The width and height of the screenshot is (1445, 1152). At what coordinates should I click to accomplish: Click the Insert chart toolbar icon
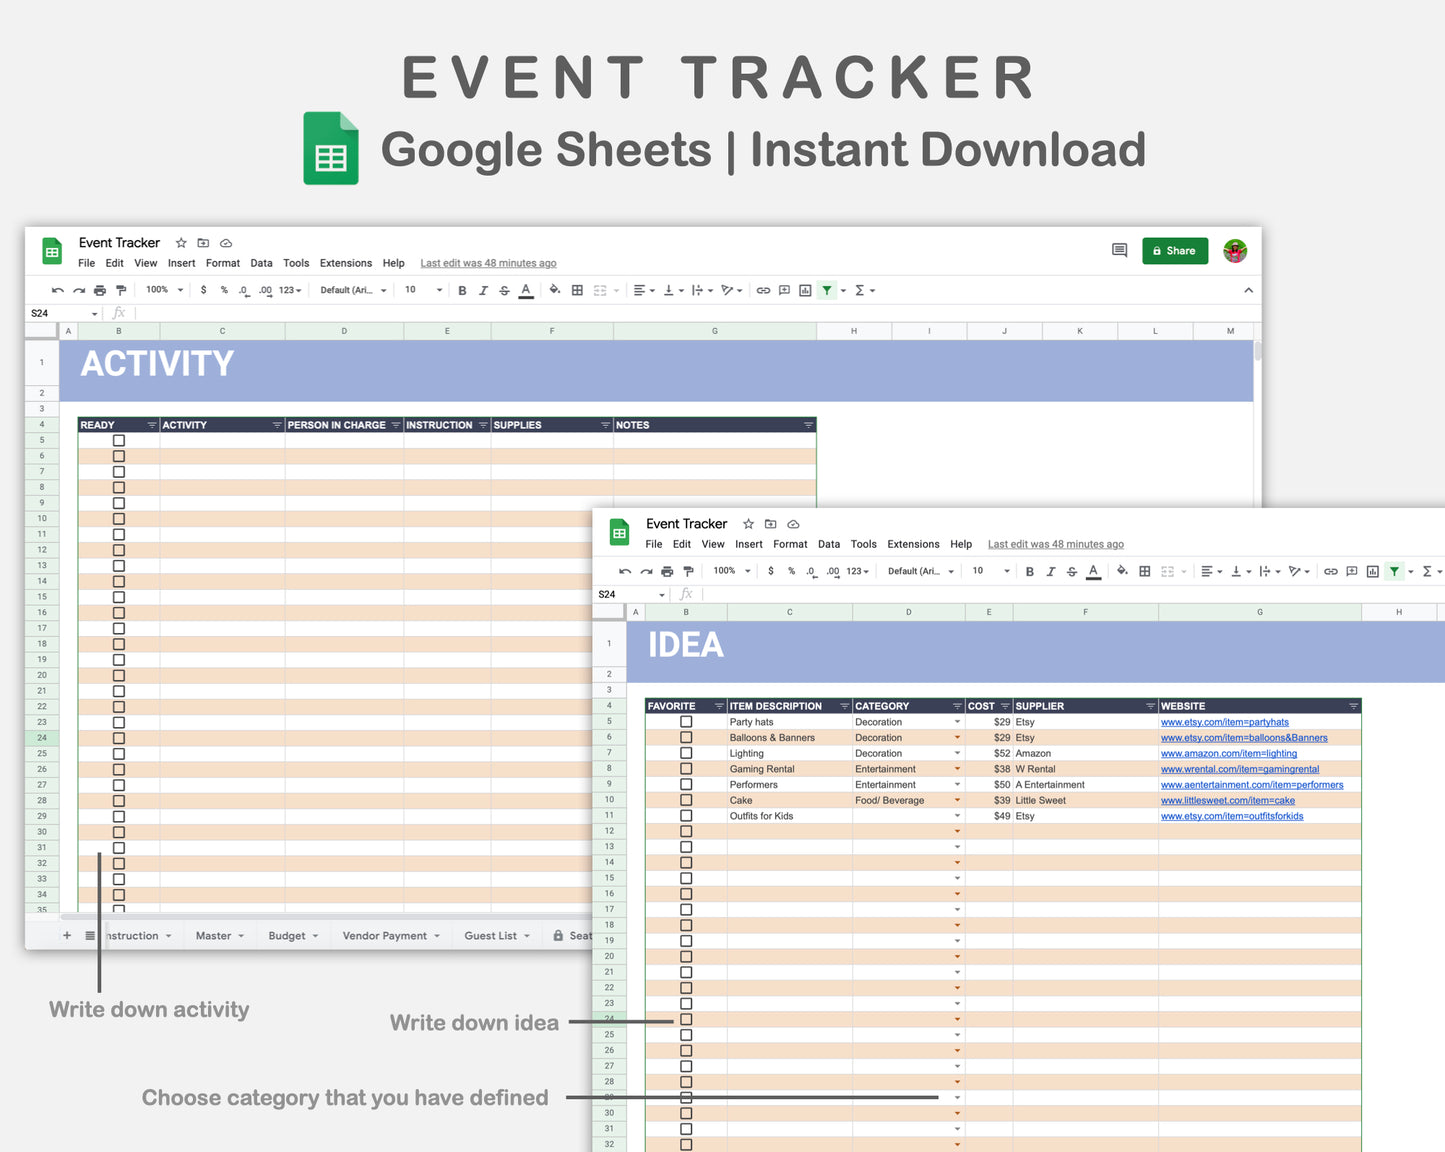pos(805,290)
